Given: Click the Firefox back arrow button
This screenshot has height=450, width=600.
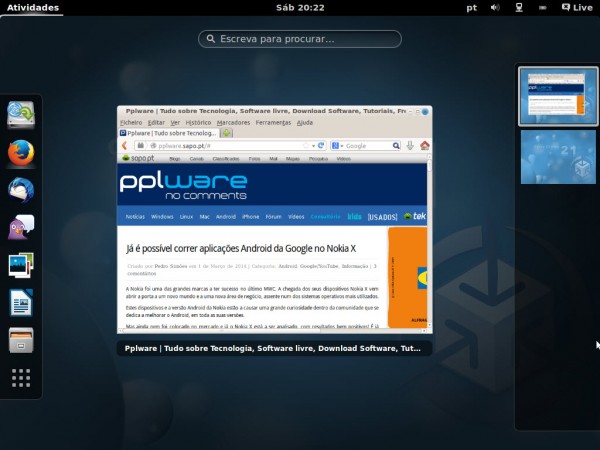Looking at the screenshot, I should pos(124,145).
